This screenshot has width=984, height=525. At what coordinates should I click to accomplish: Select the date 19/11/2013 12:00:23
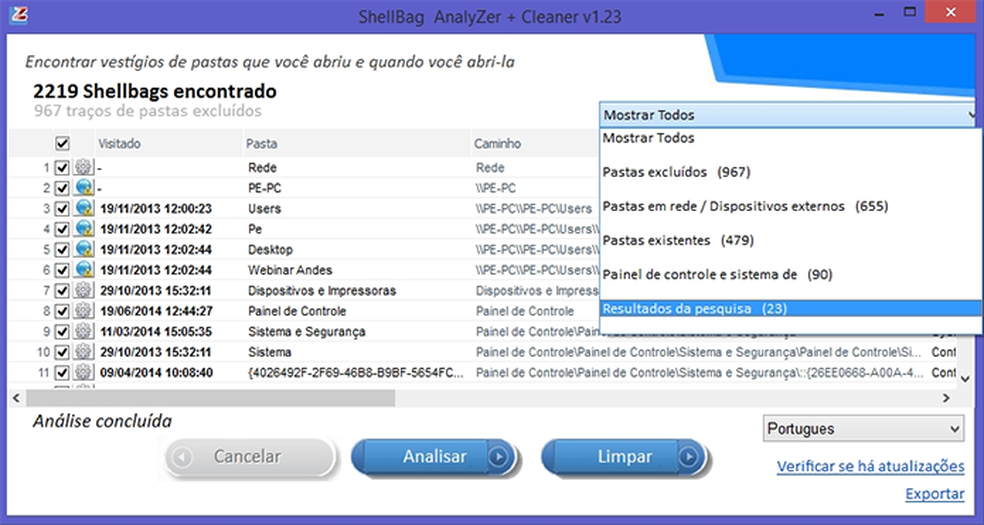pyautogui.click(x=156, y=209)
